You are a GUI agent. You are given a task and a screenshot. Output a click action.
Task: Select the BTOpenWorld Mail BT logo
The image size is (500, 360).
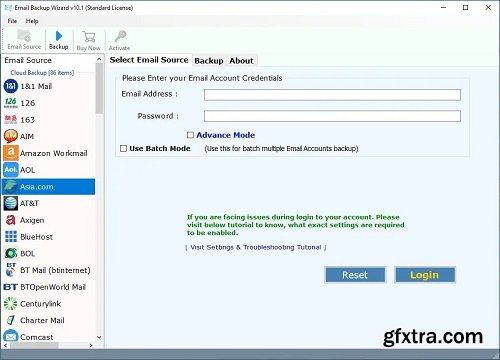pos(10,287)
